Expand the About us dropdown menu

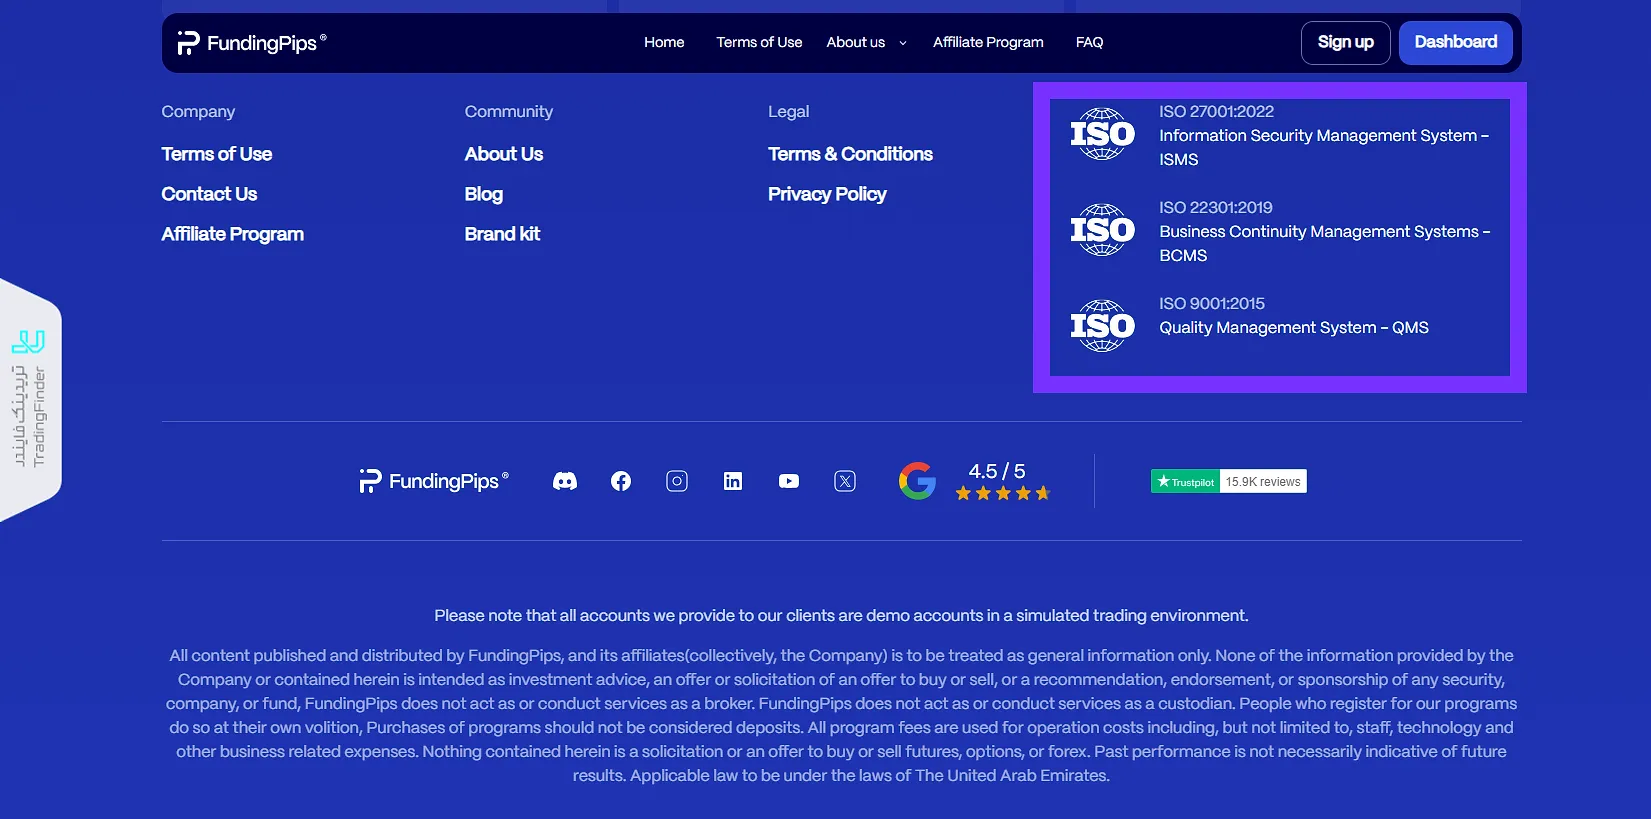pyautogui.click(x=866, y=43)
